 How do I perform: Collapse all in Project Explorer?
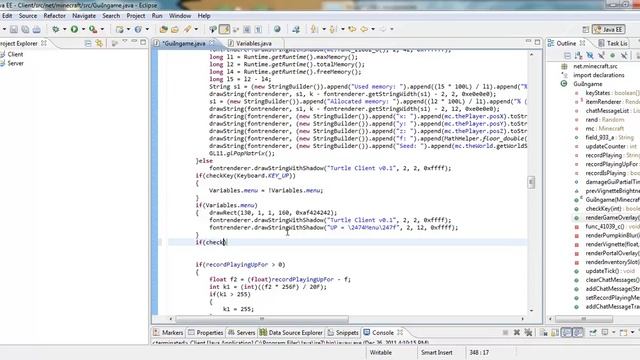pos(88,43)
